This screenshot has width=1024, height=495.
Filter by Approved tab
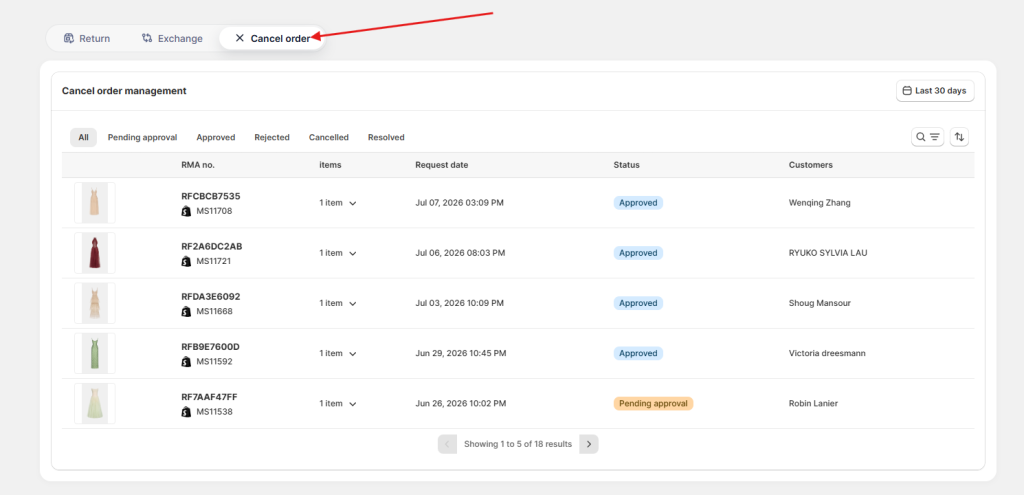pyautogui.click(x=216, y=137)
